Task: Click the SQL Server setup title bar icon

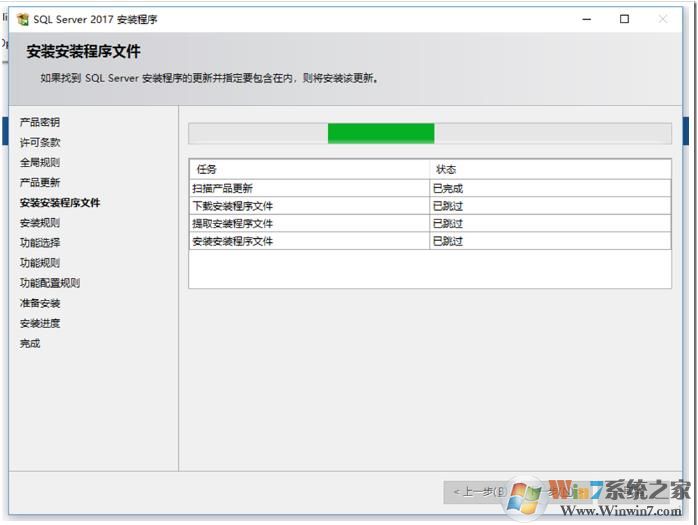Action: tap(23, 20)
